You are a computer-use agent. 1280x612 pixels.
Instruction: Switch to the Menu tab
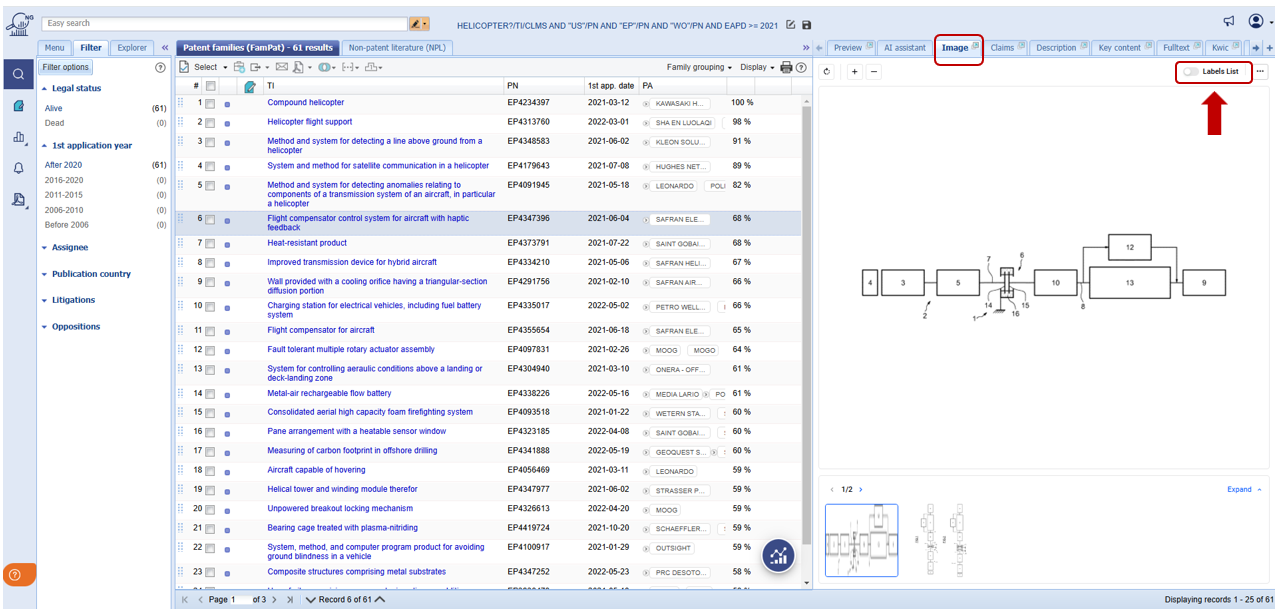(54, 47)
